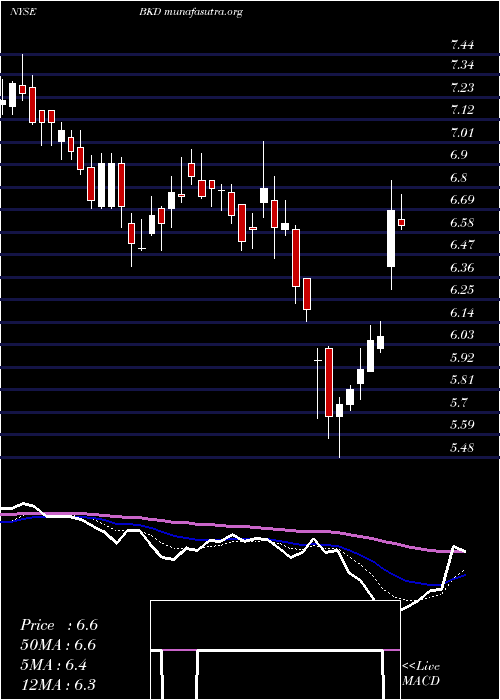Image resolution: width=500 pixels, height=700 pixels.
Task: Click the 6.14 price axis label
Action: pyautogui.click(x=462, y=312)
